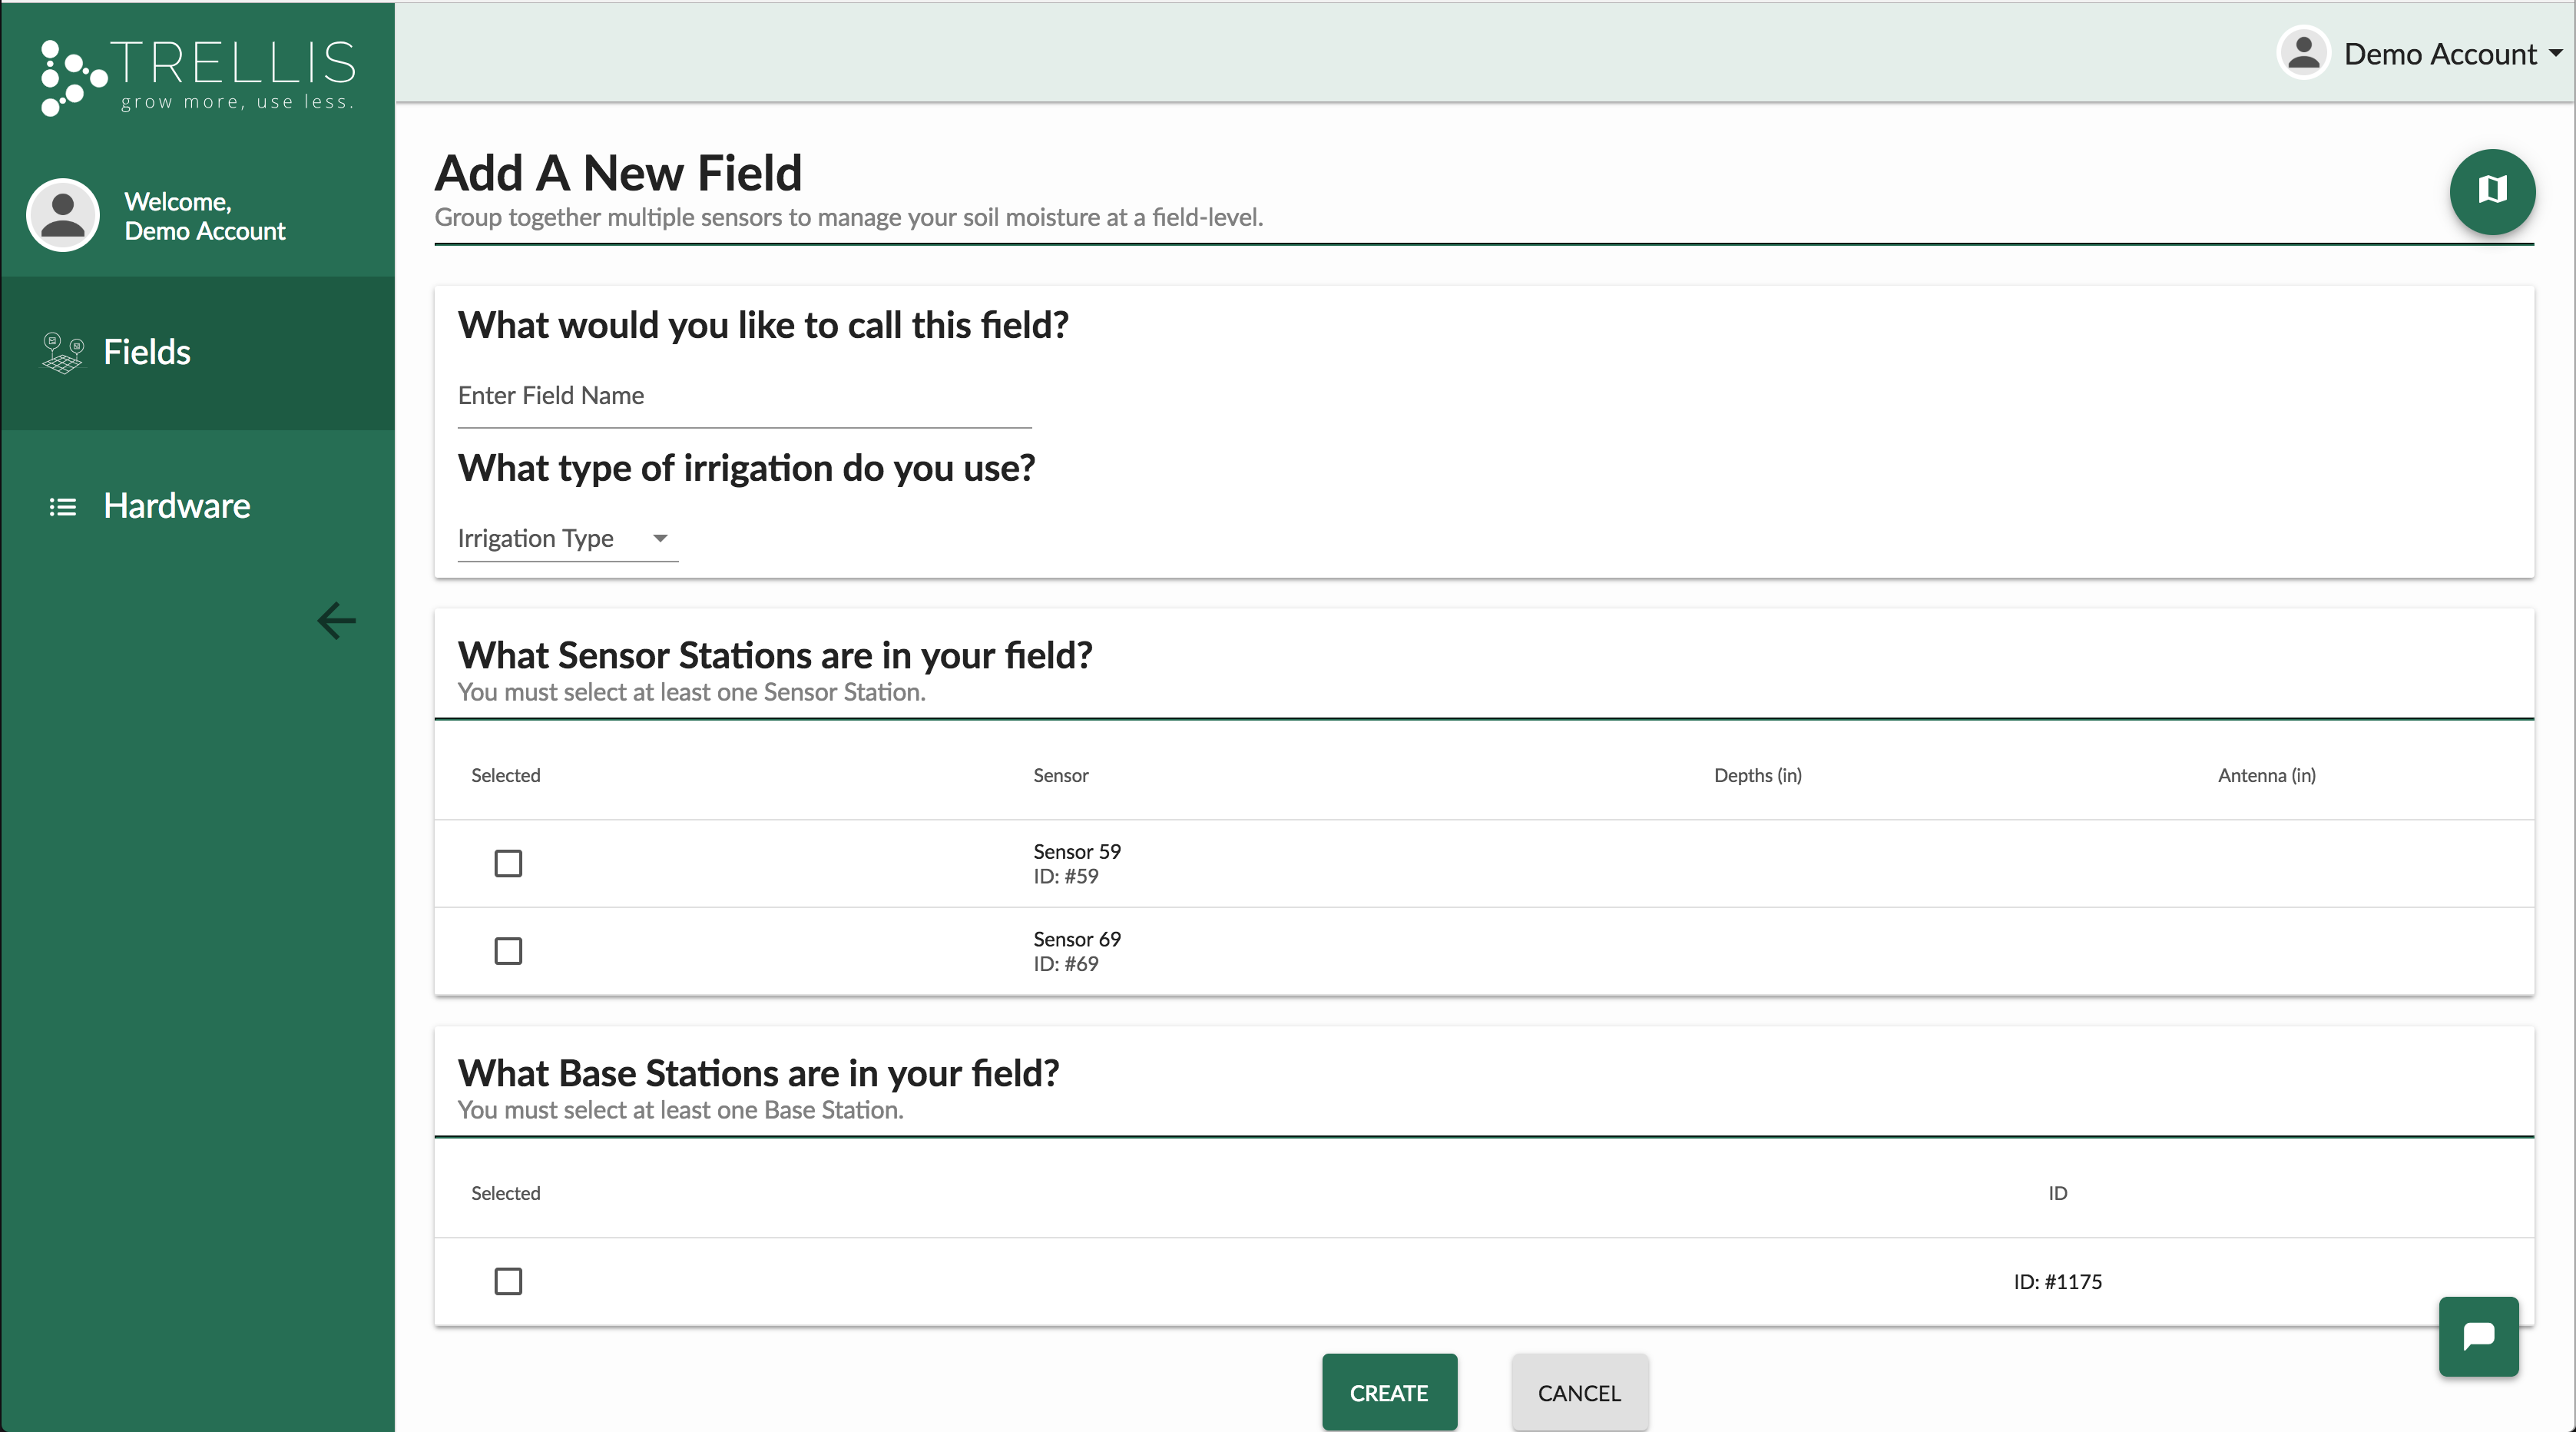Click the Fields sensor grid icon
Image resolution: width=2576 pixels, height=1432 pixels.
[x=62, y=353]
